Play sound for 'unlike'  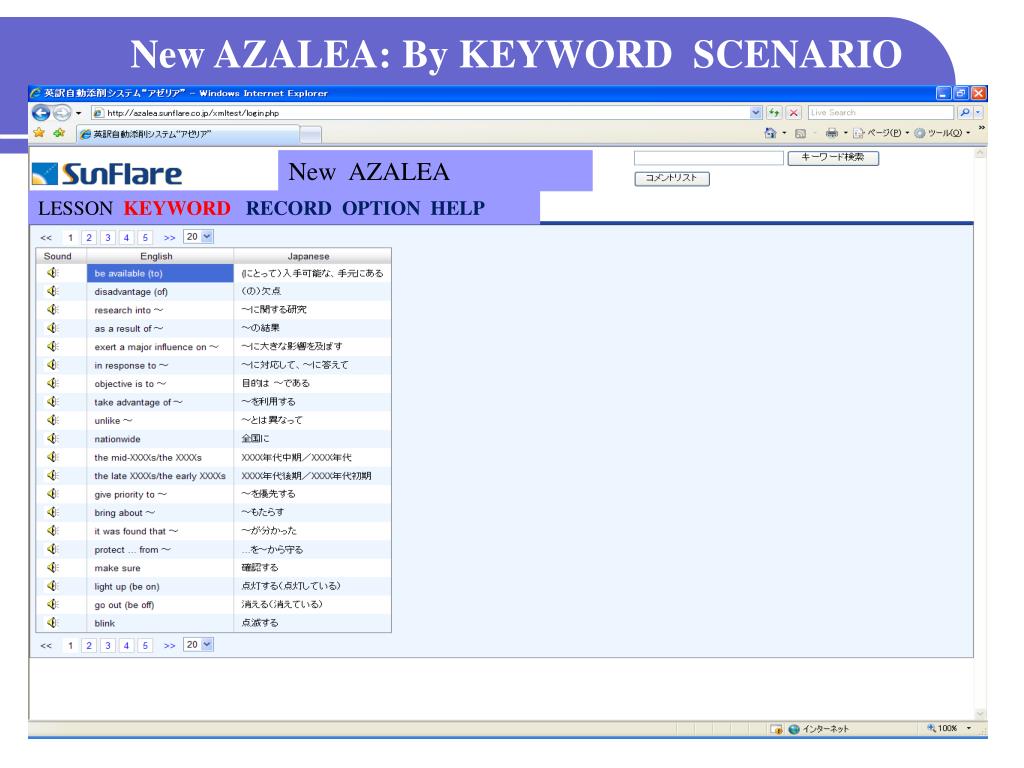tap(53, 420)
